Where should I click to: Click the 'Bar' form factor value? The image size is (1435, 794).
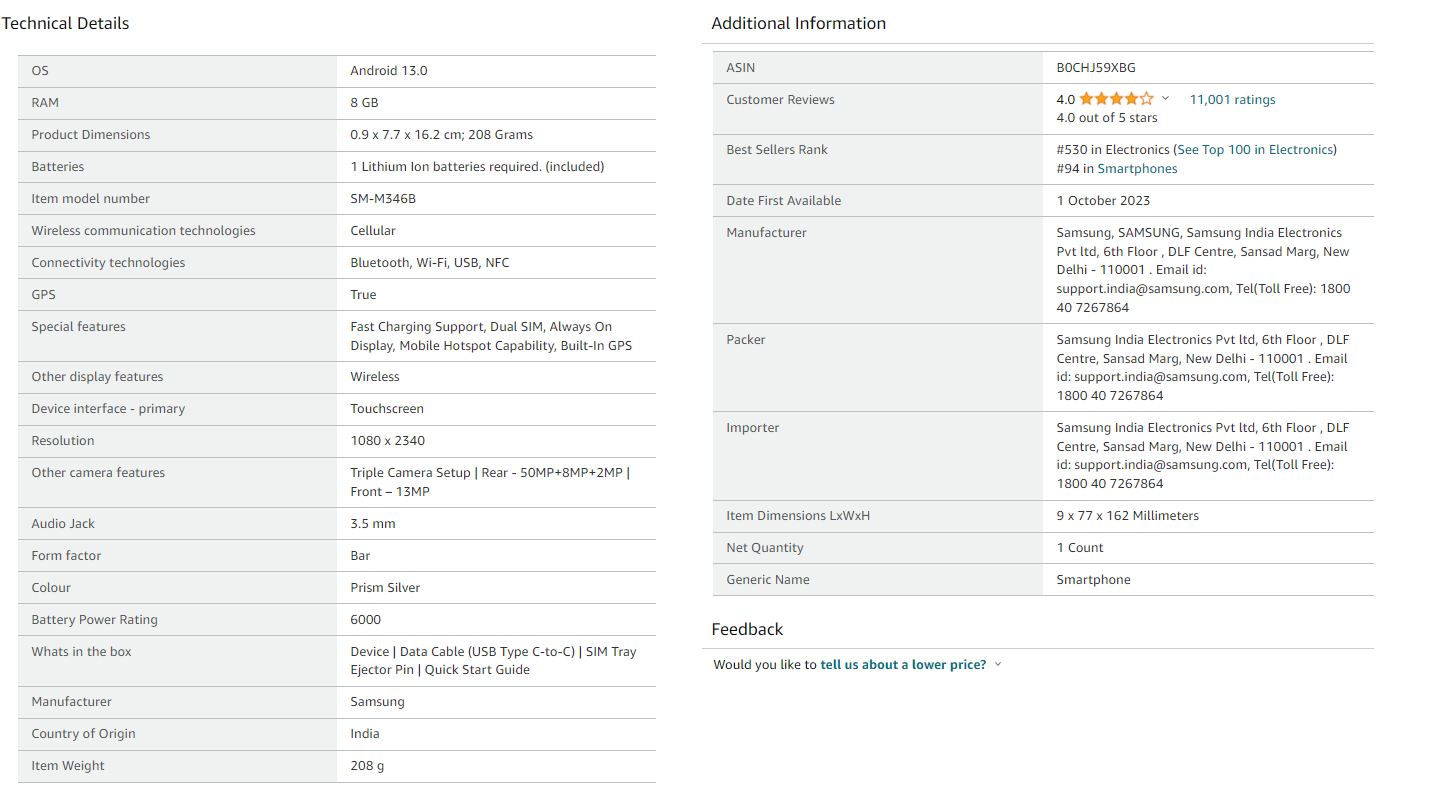coord(360,556)
